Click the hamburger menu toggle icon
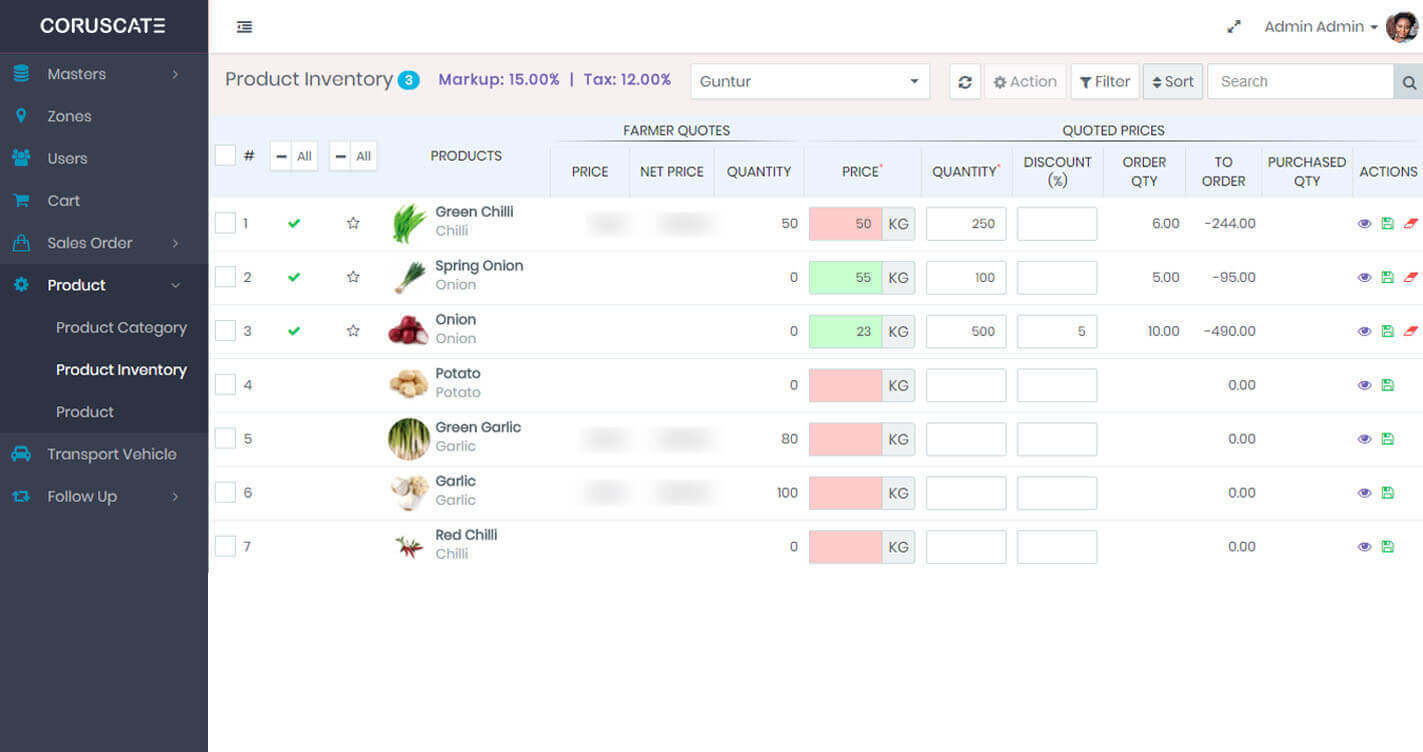Image resolution: width=1423 pixels, height=752 pixels. click(x=244, y=27)
